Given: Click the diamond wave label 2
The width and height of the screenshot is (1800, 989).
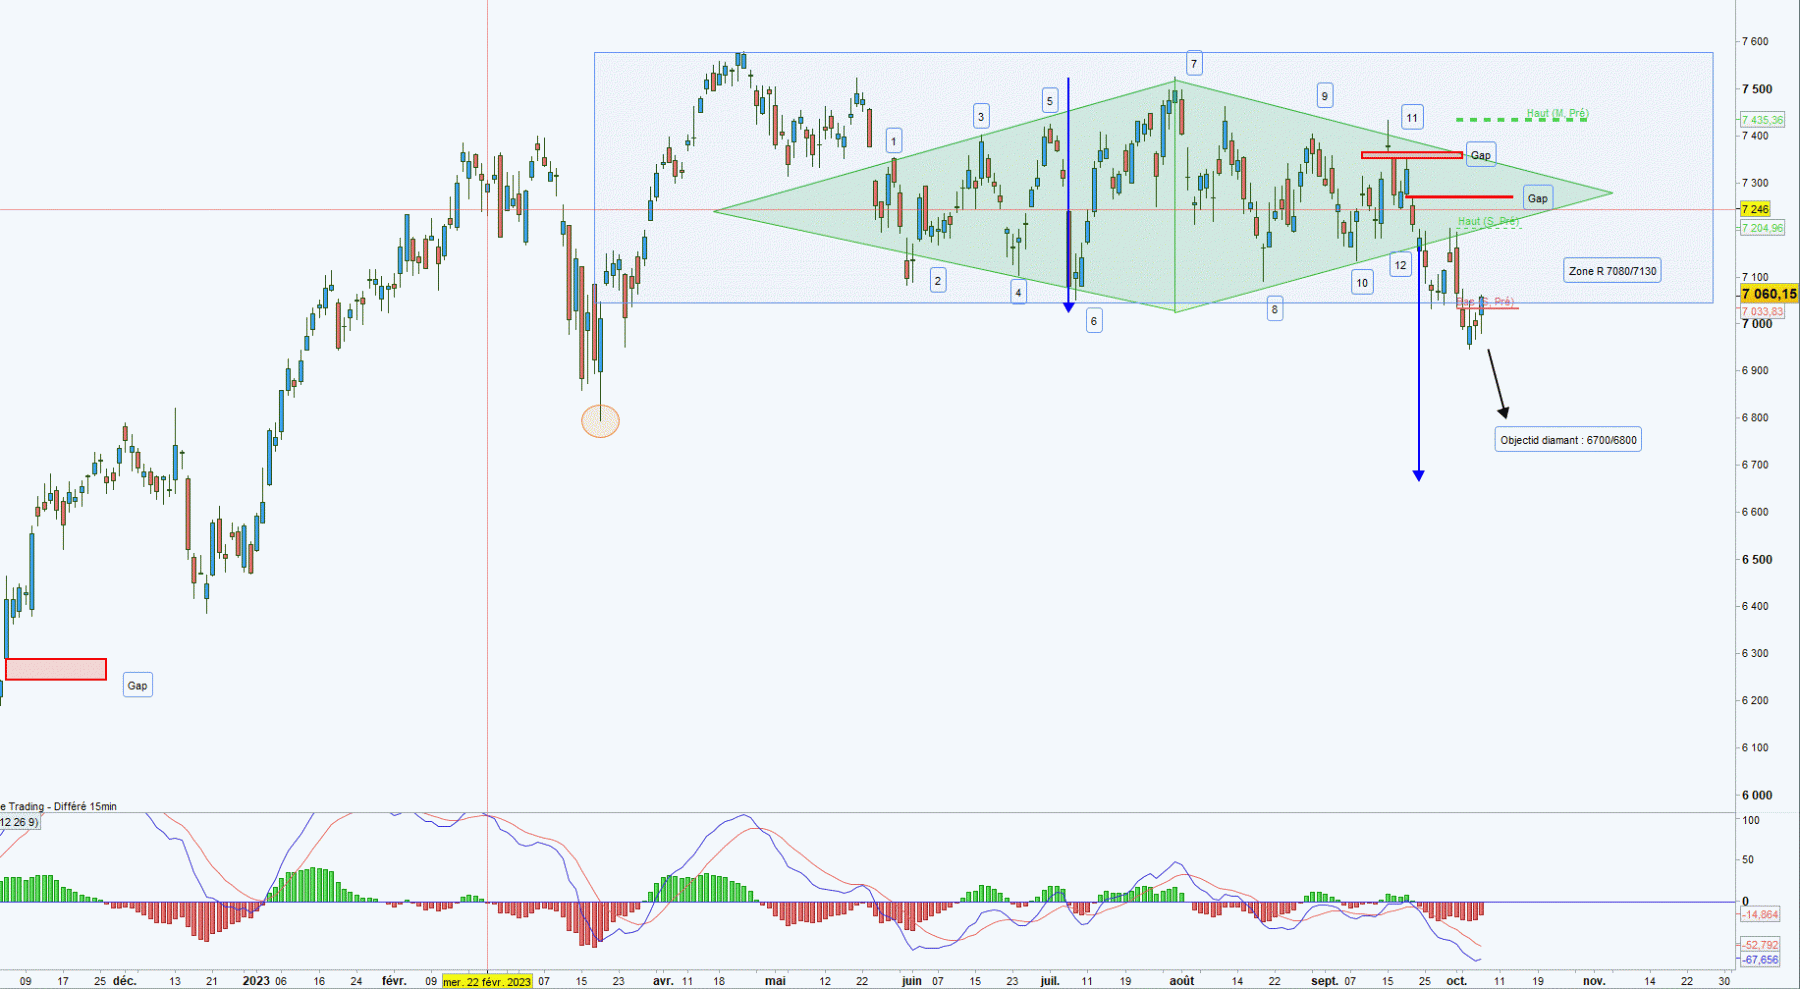Looking at the screenshot, I should pyautogui.click(x=937, y=281).
